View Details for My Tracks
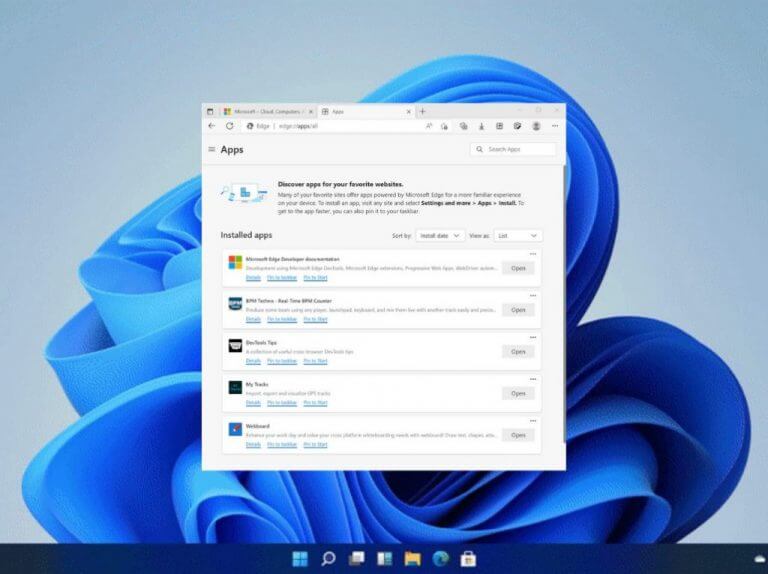This screenshot has width=768, height=574. pyautogui.click(x=253, y=403)
